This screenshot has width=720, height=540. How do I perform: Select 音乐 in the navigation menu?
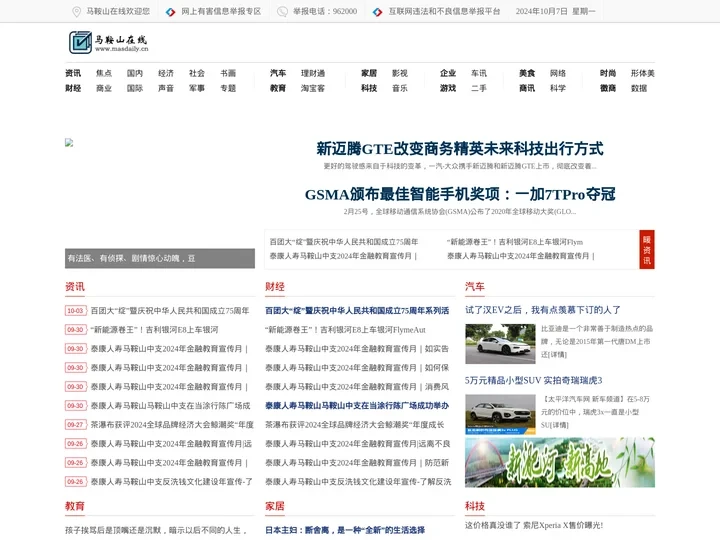(399, 88)
